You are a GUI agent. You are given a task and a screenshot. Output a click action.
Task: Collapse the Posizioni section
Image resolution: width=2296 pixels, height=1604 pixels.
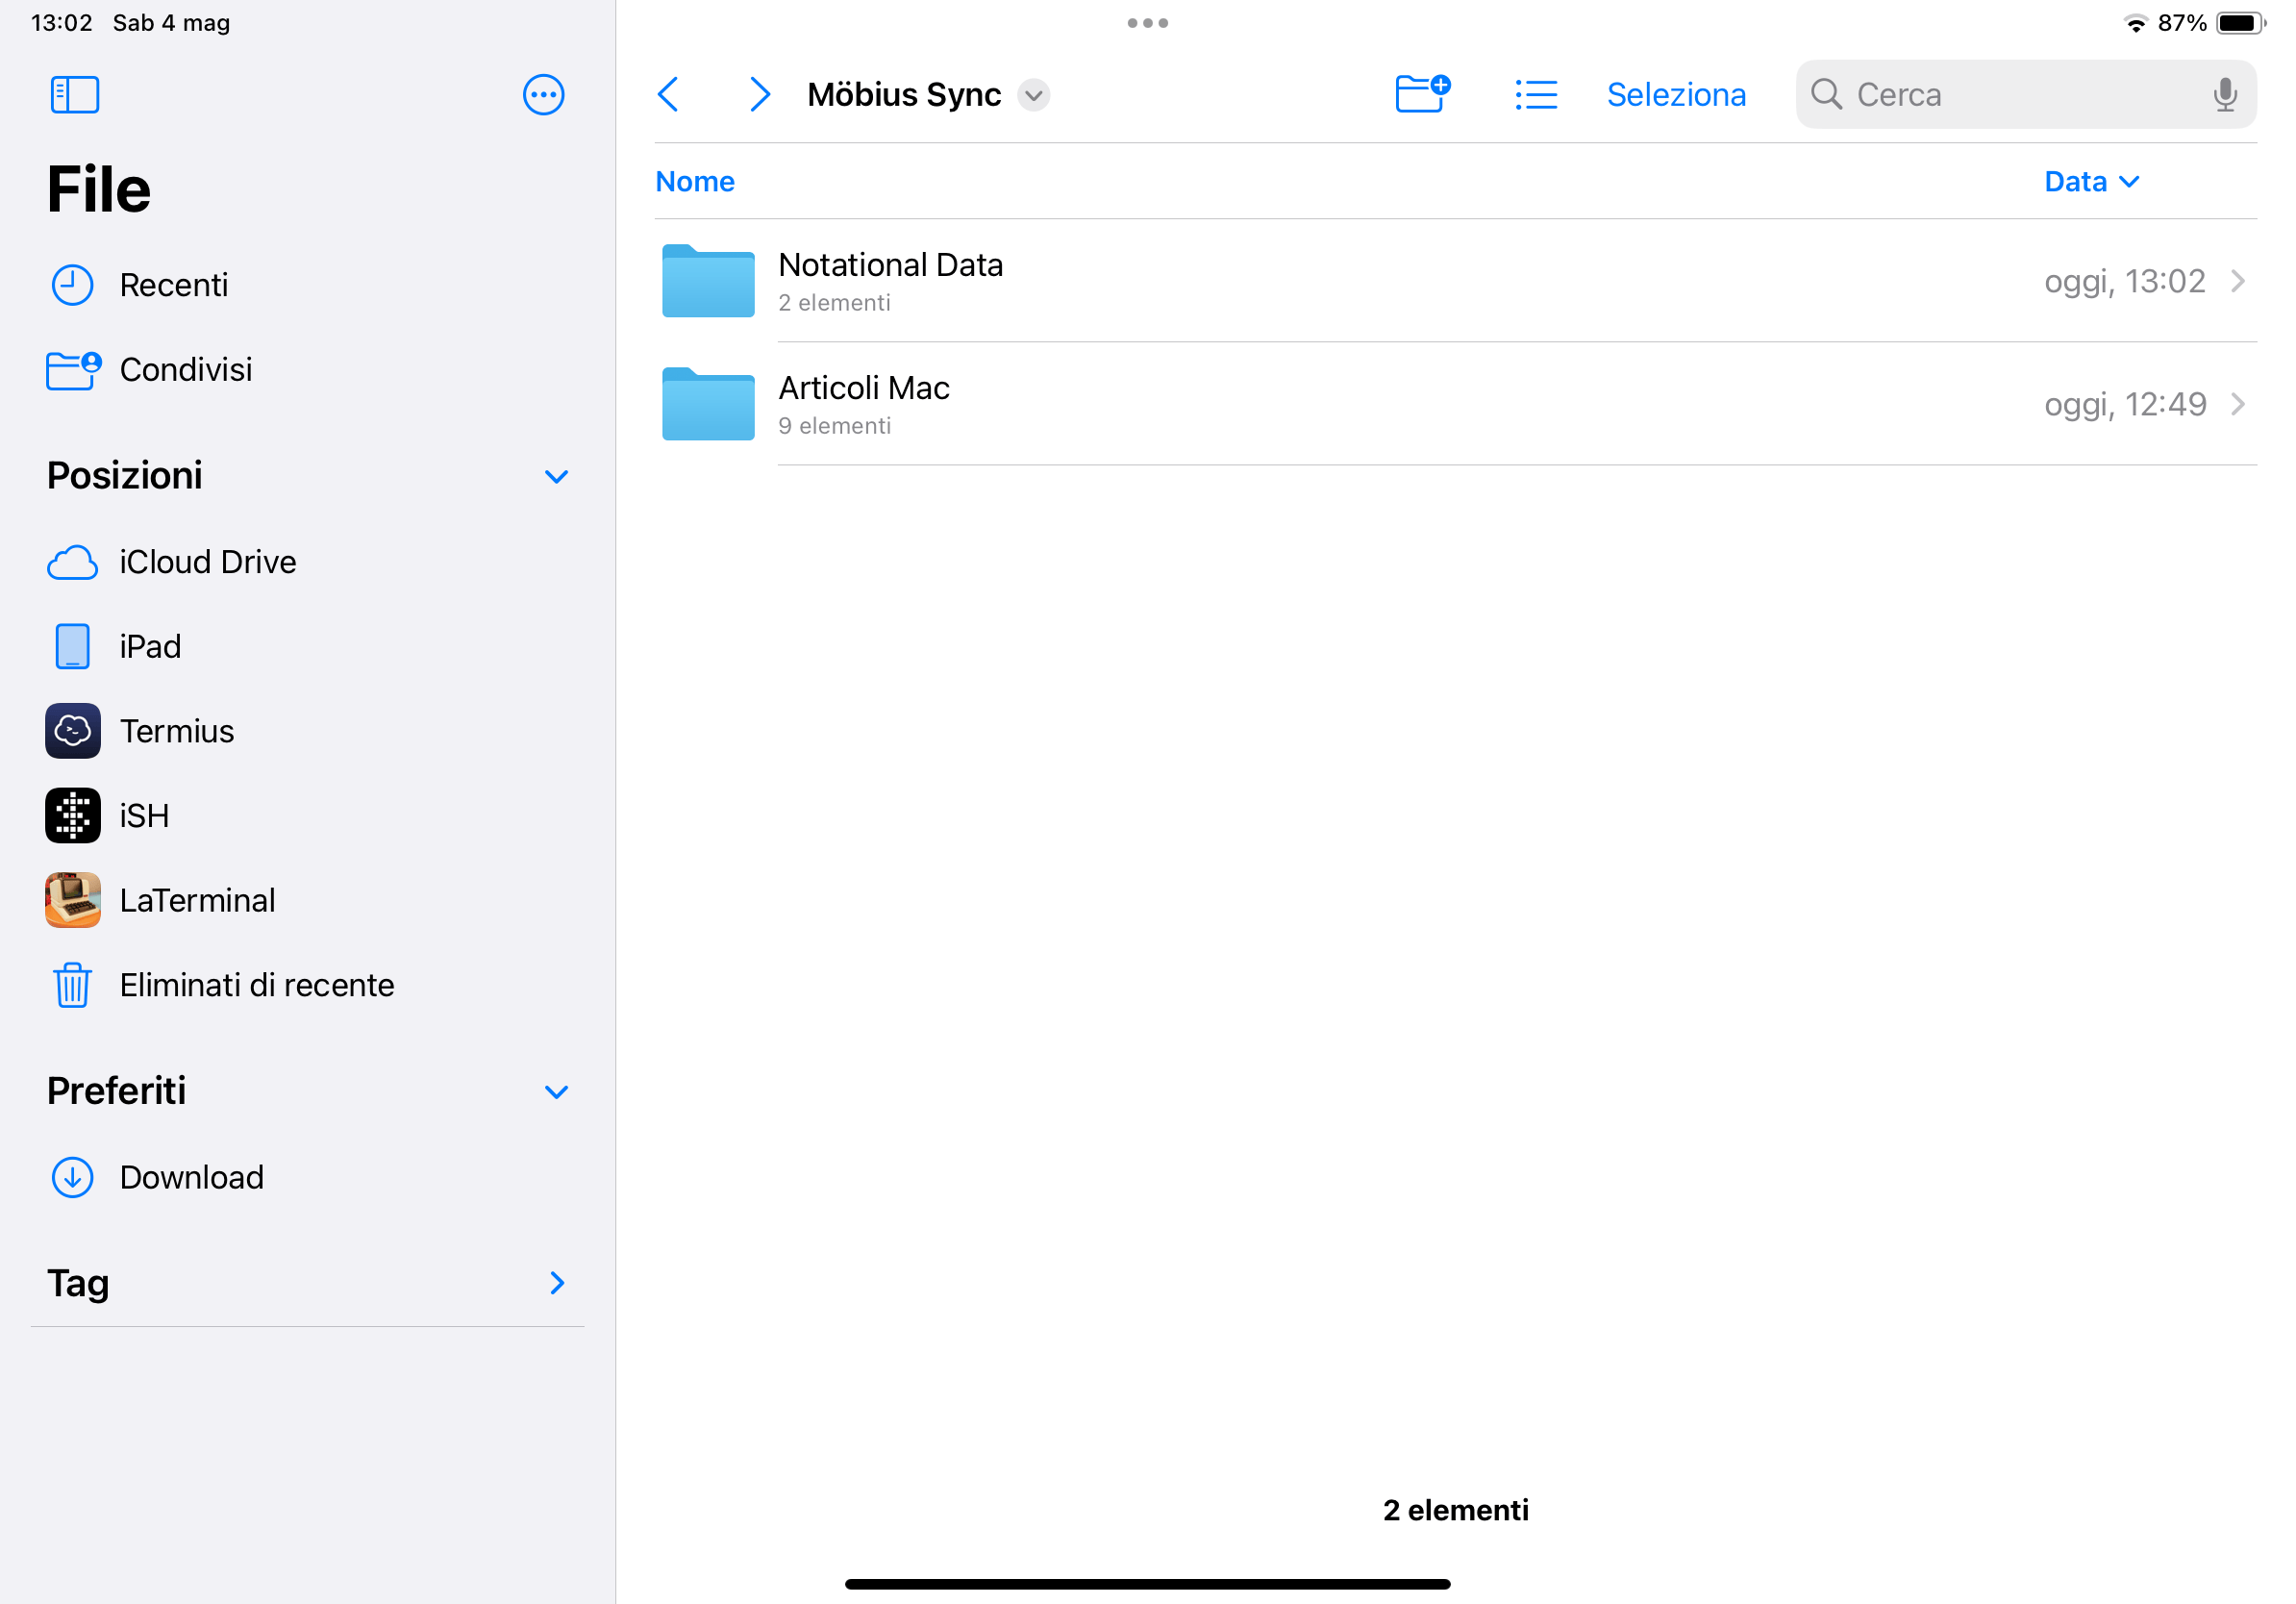(x=556, y=476)
